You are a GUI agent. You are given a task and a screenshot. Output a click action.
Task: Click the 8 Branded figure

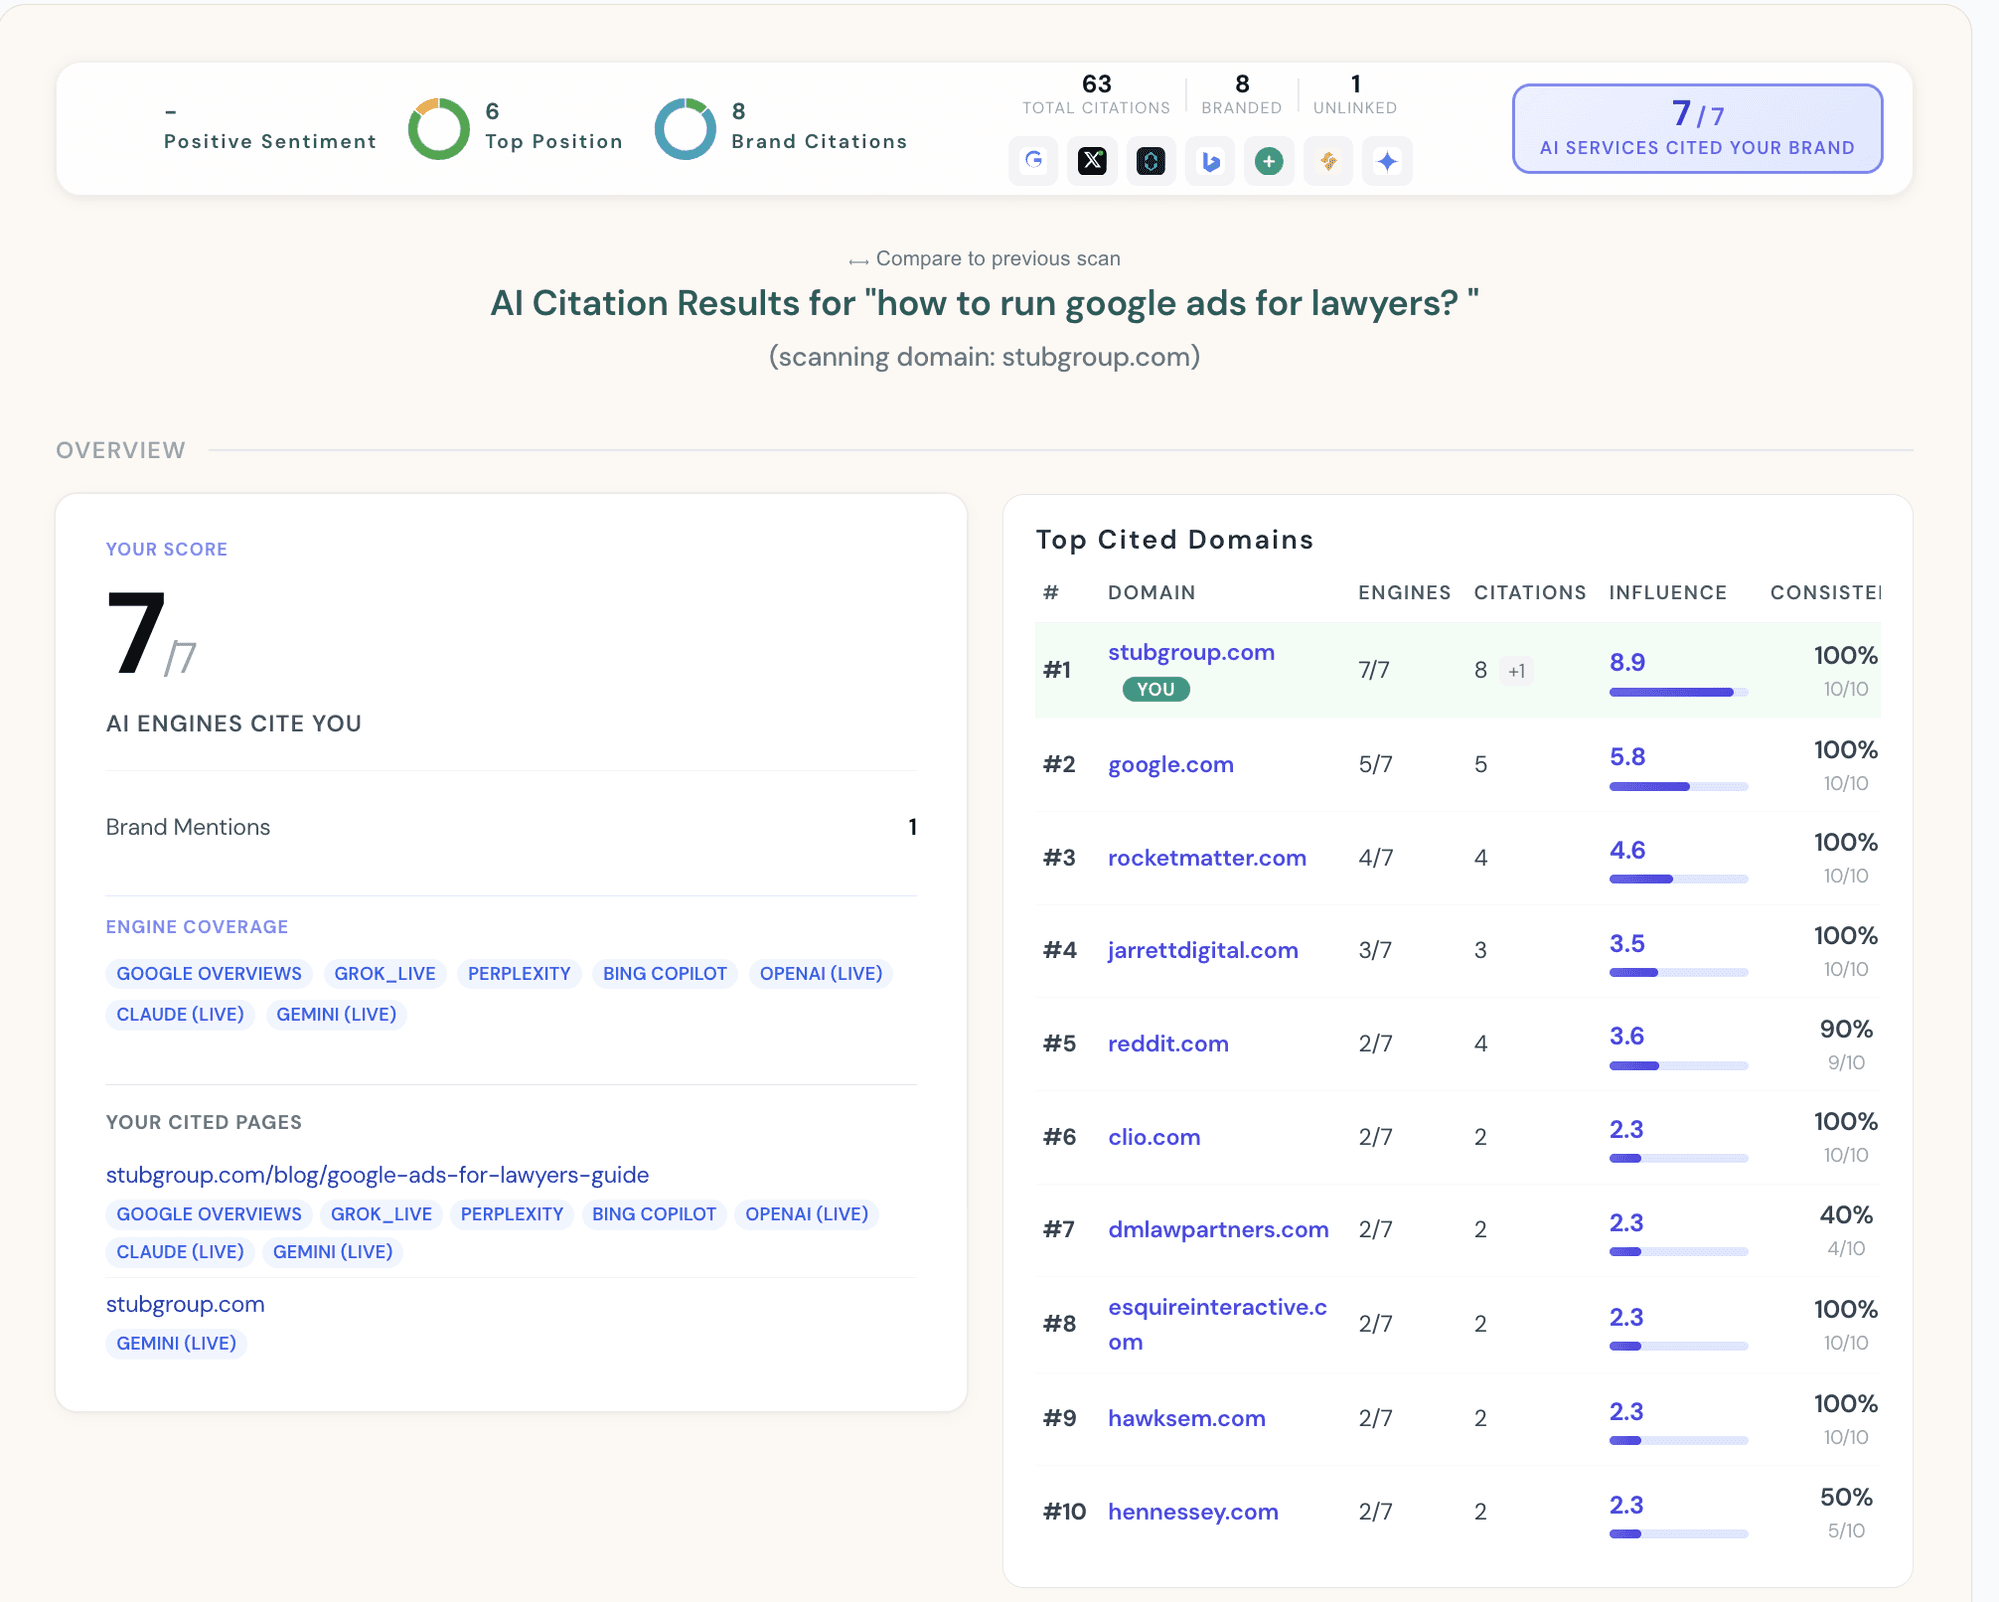(1242, 84)
